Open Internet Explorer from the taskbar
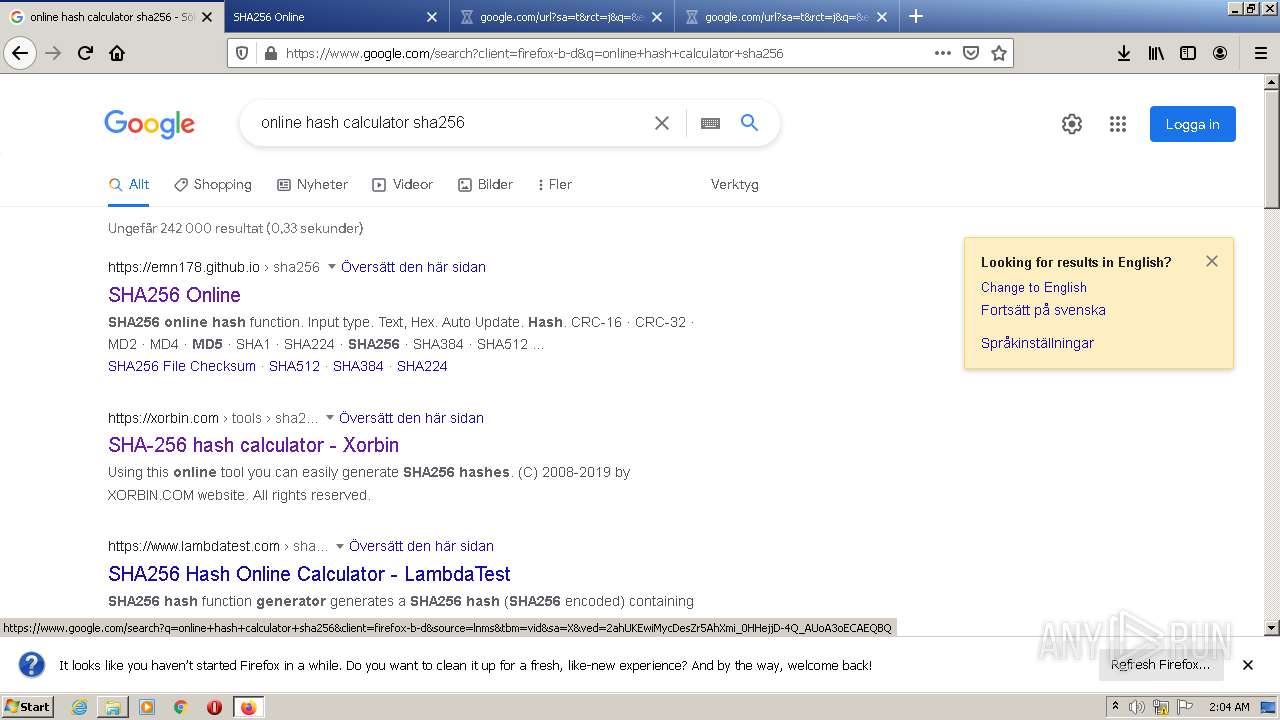The height and width of the screenshot is (720, 1280). pos(79,707)
